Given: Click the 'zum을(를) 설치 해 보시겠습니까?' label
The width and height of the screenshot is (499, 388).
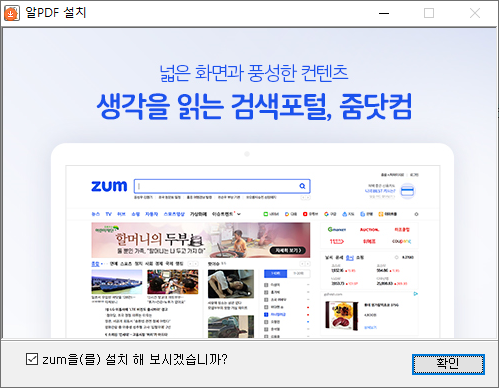Looking at the screenshot, I should point(135,359).
